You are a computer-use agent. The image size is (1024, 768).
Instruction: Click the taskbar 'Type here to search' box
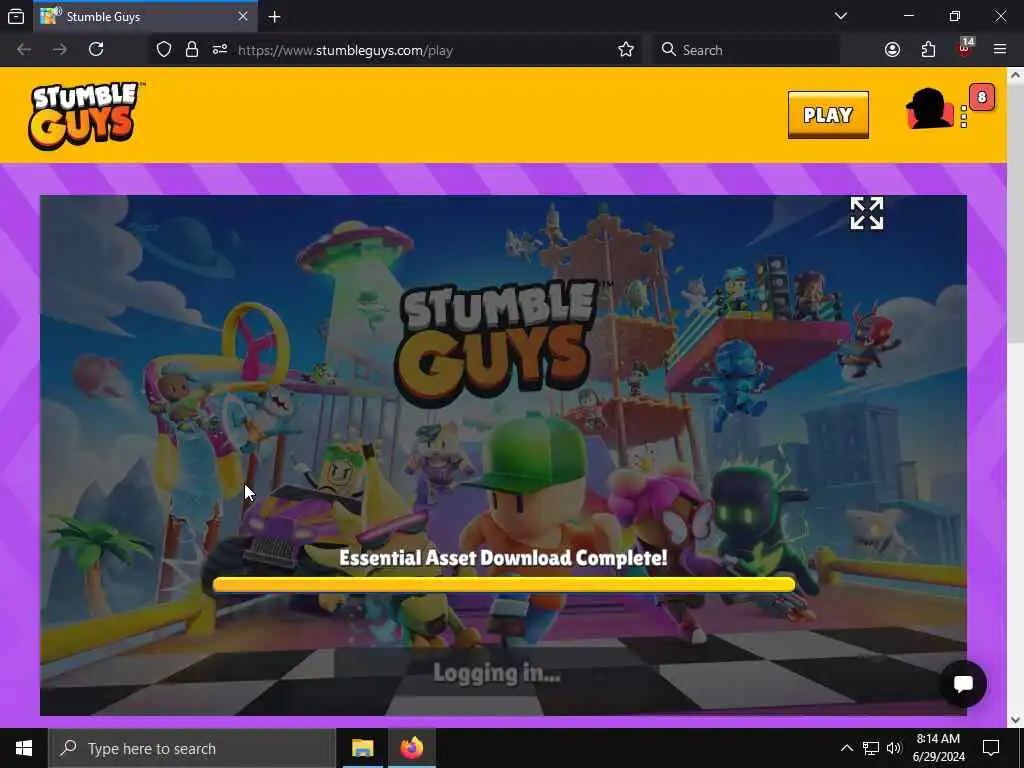[x=192, y=748]
